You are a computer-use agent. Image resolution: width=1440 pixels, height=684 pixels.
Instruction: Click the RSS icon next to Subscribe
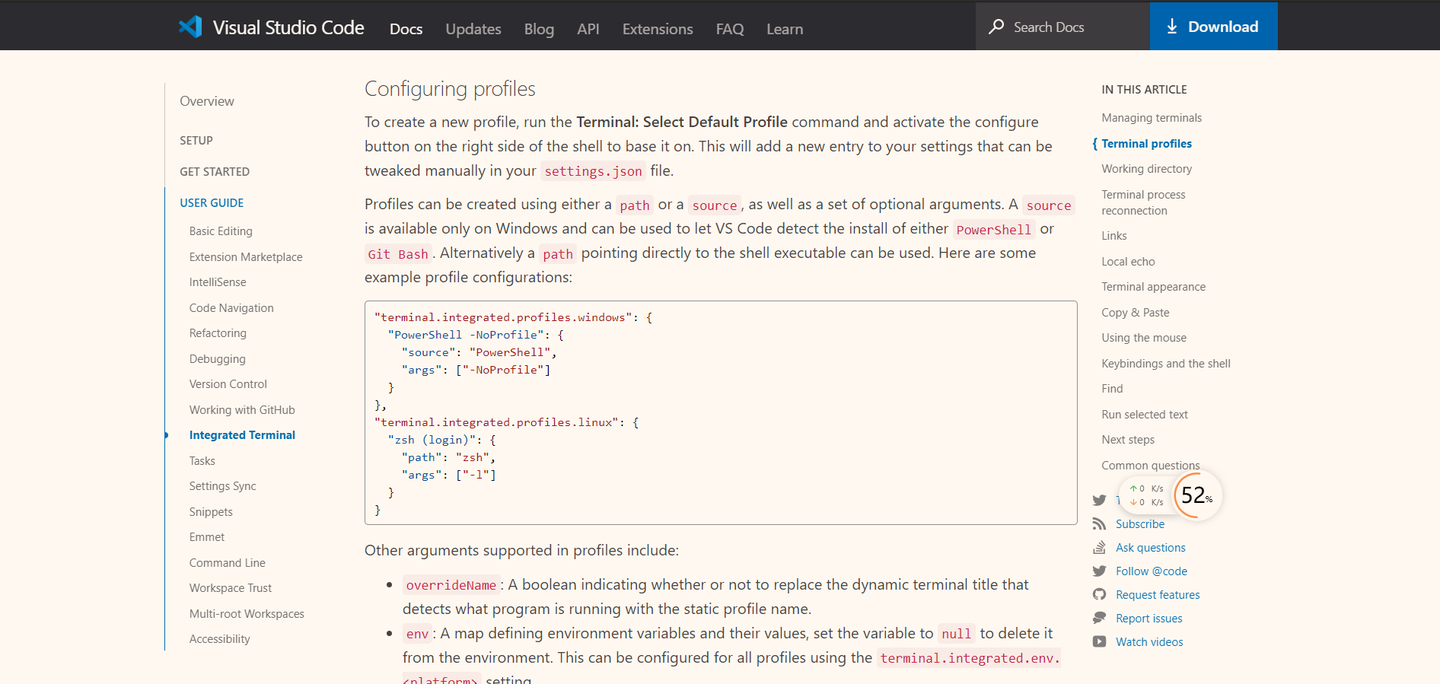click(x=1102, y=523)
